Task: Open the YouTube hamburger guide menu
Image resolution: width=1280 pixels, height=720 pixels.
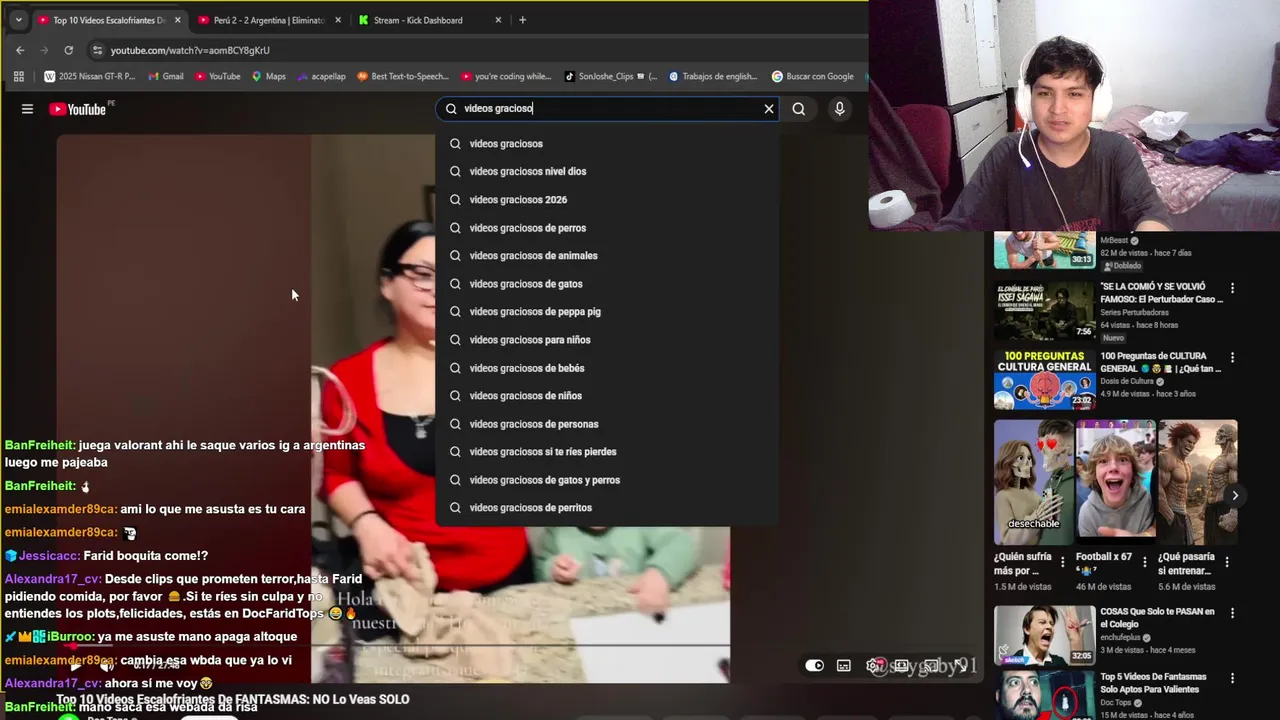Action: [27, 109]
